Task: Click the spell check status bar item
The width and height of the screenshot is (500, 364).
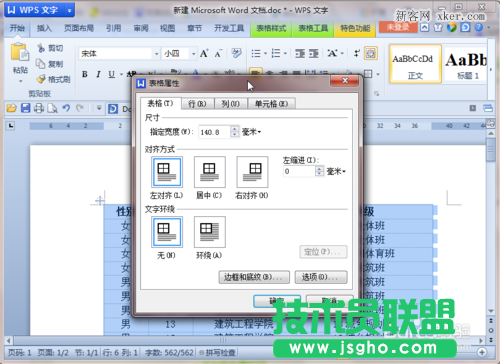Action: click(x=217, y=352)
